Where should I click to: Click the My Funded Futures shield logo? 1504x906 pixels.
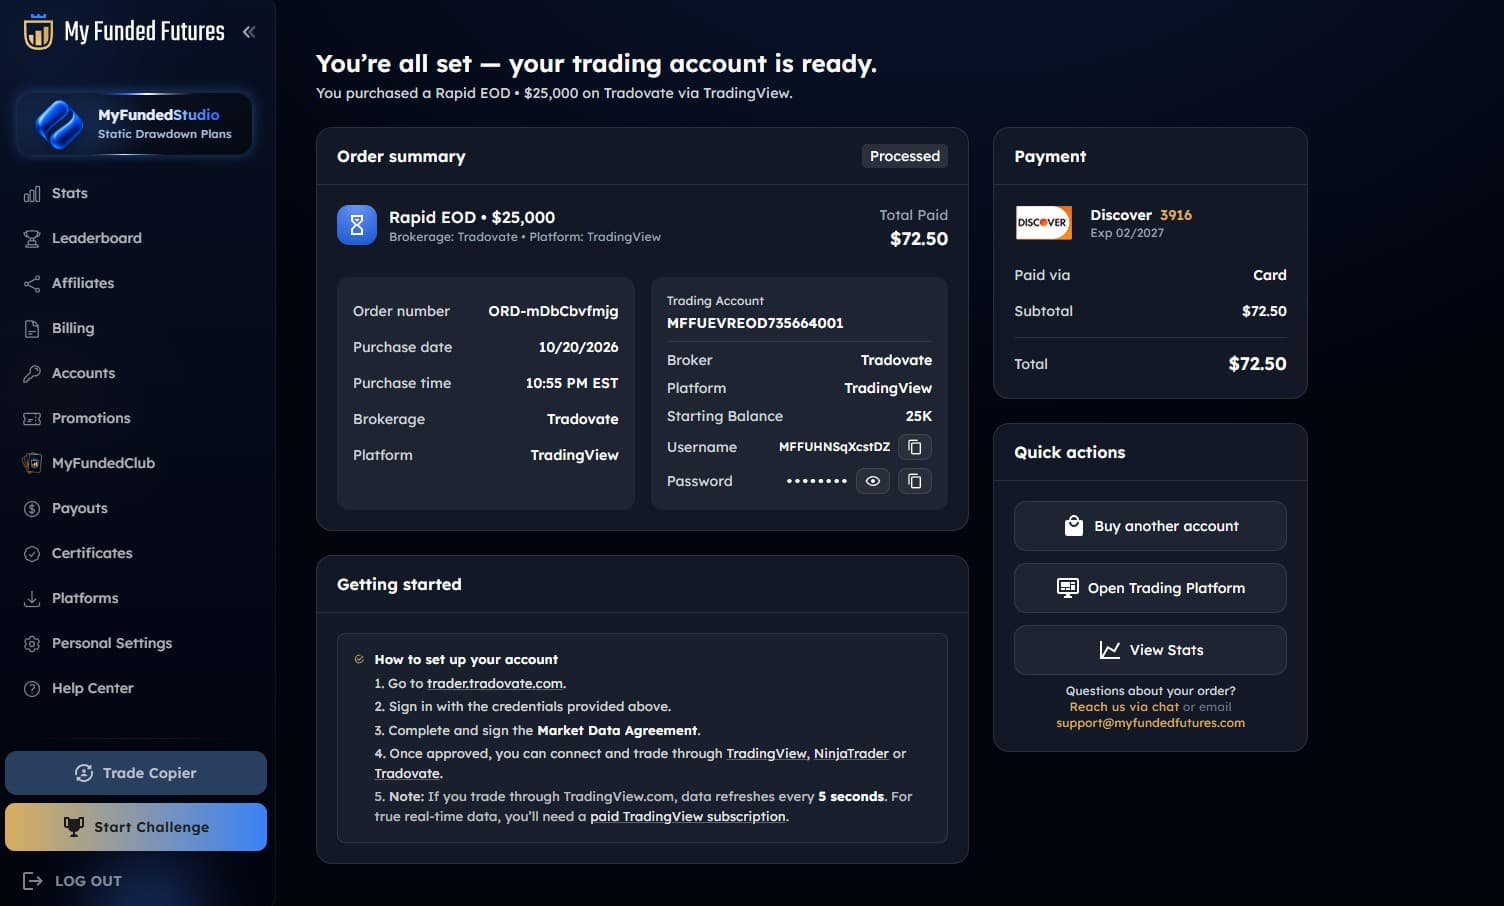38,31
